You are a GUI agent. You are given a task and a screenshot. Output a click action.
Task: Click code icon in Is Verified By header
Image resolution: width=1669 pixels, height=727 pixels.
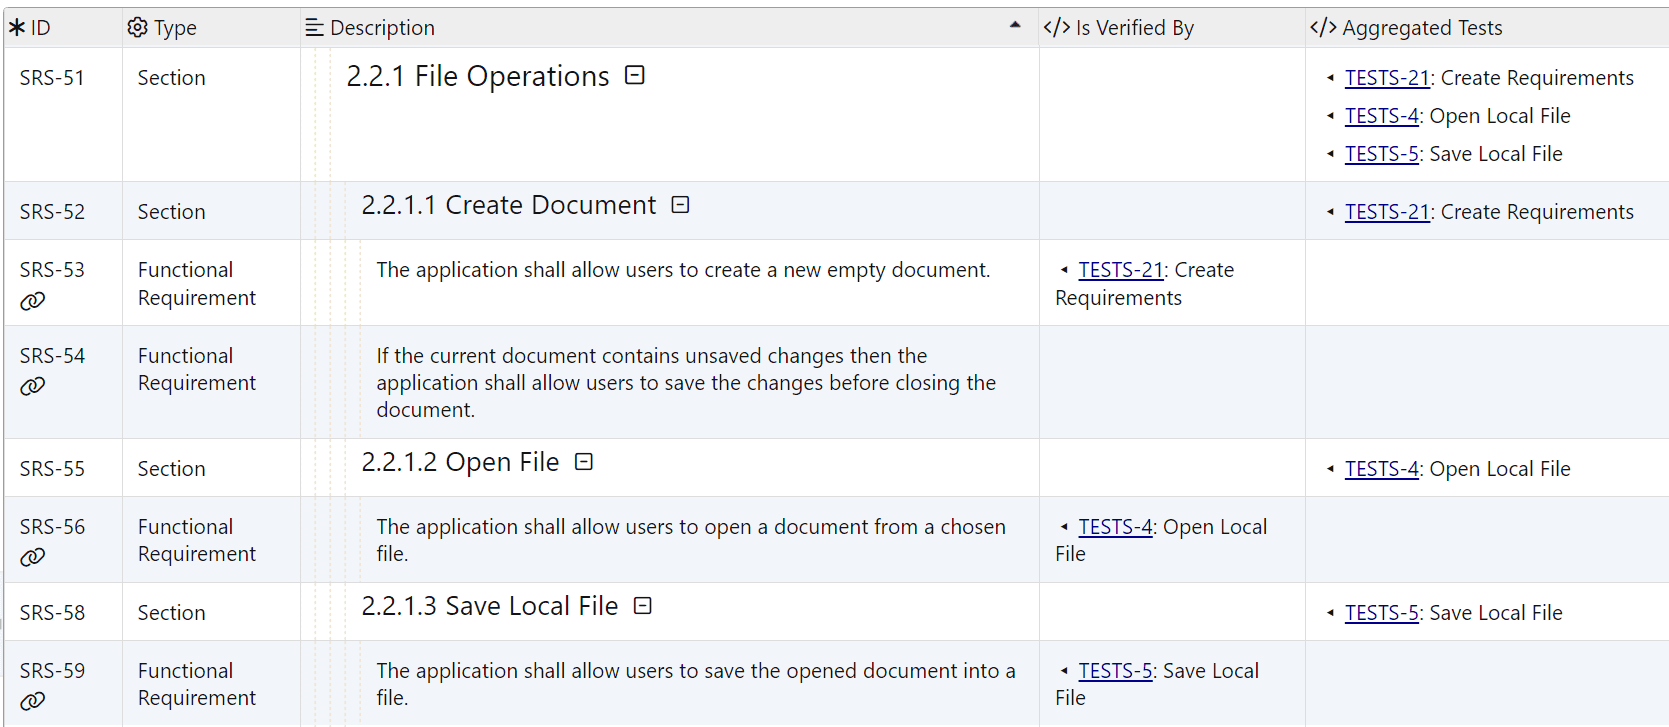(1057, 27)
